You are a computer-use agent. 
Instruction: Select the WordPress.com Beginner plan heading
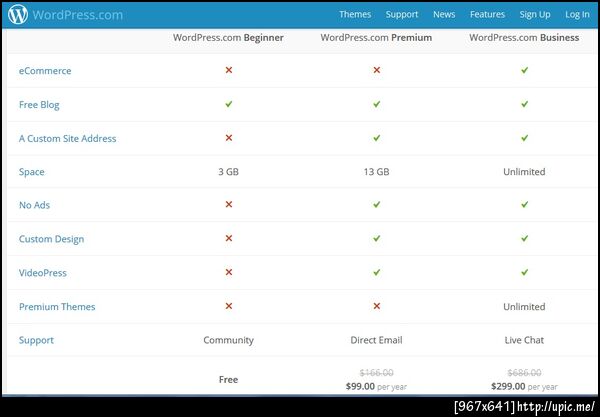pos(228,37)
